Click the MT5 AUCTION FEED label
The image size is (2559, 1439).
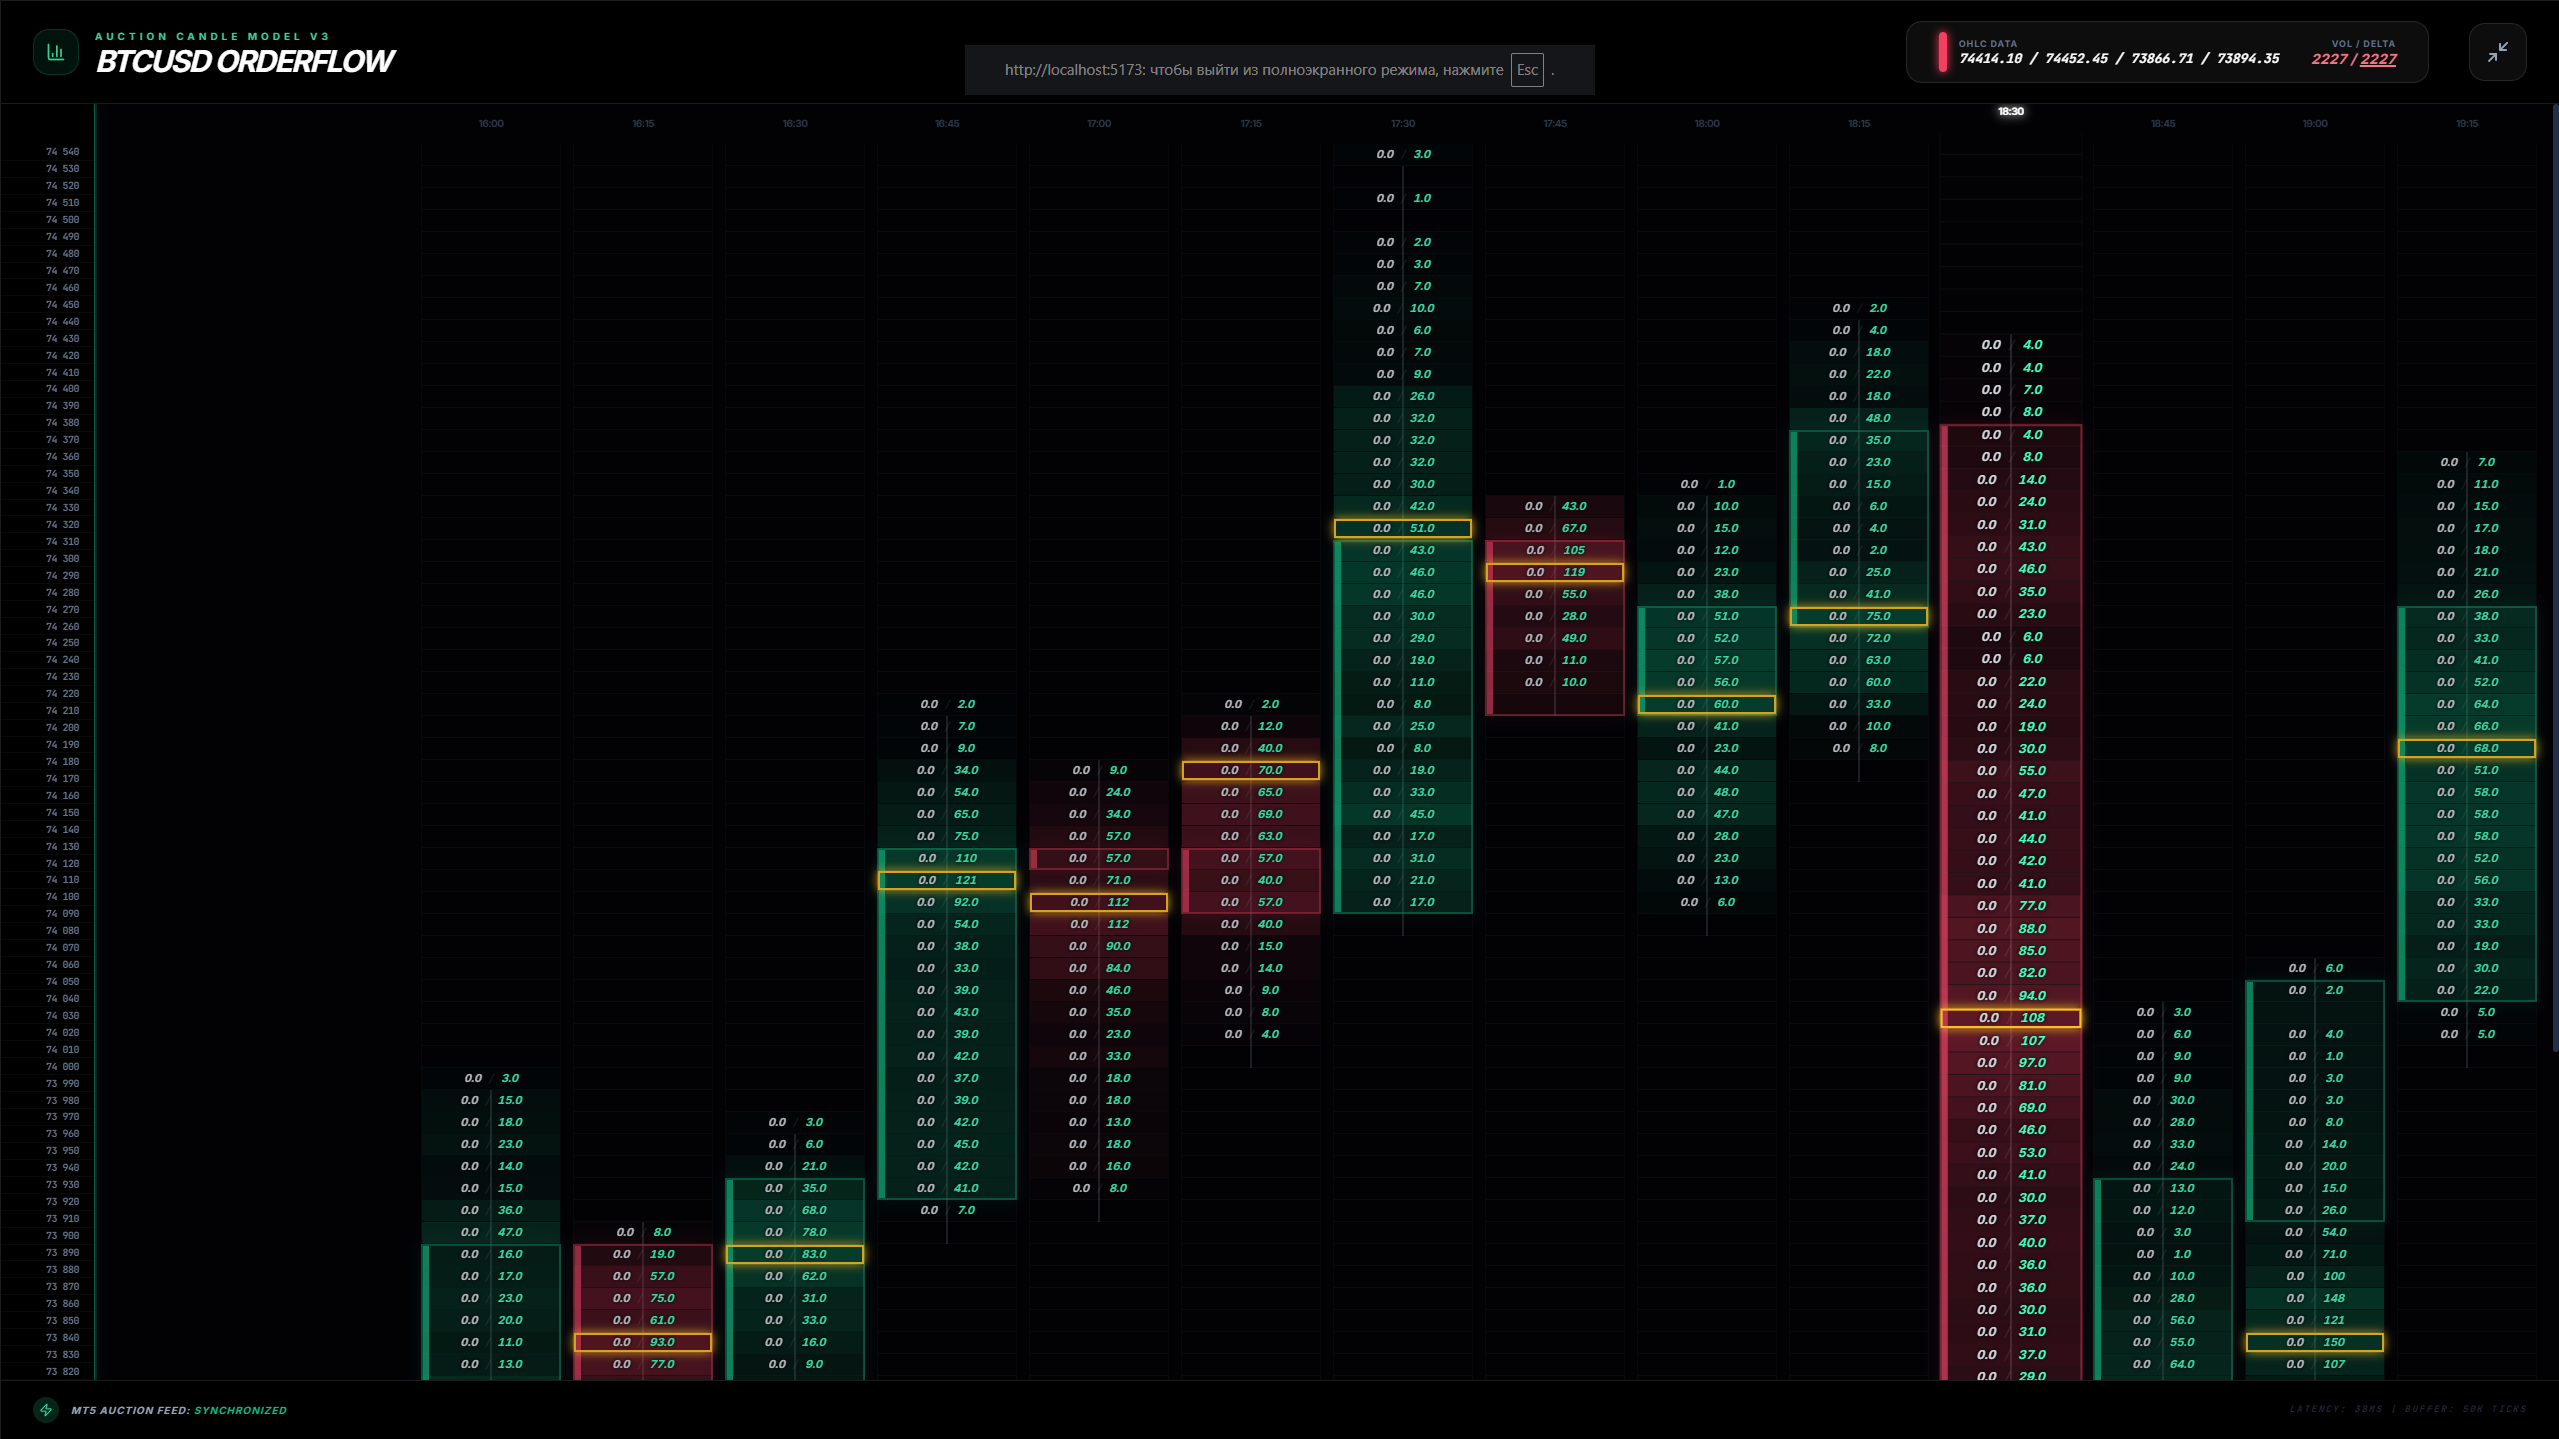coord(130,1410)
